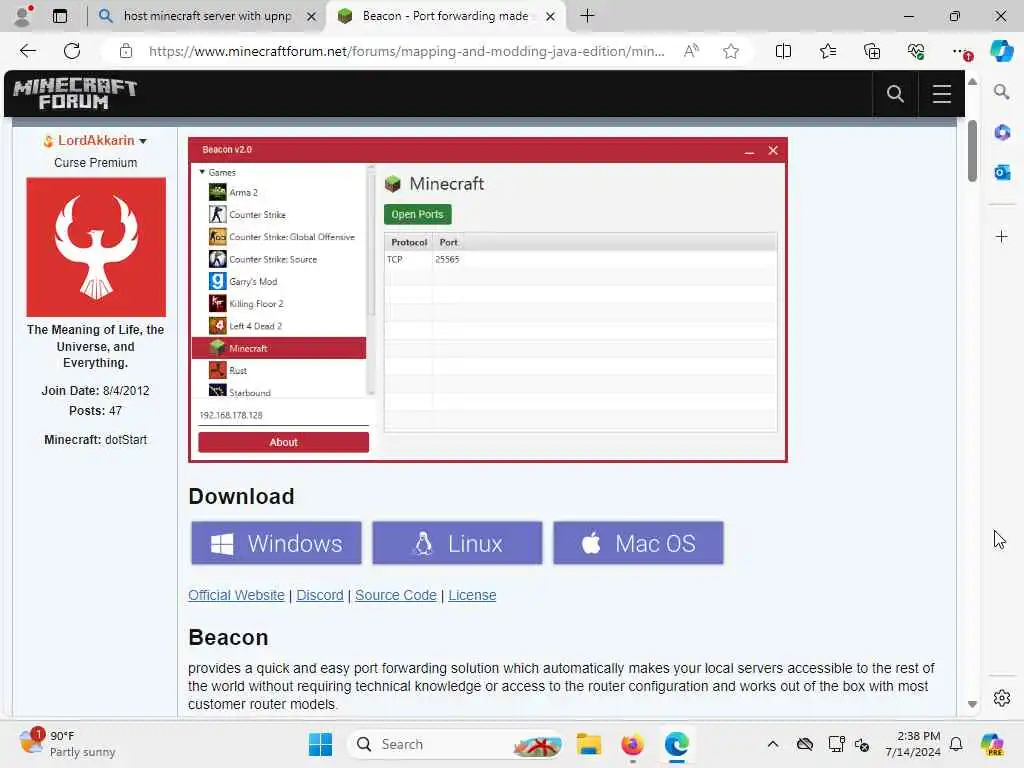Open Microsoft 365 sidebar icon
The height and width of the screenshot is (768, 1024).
pyautogui.click(x=1002, y=133)
